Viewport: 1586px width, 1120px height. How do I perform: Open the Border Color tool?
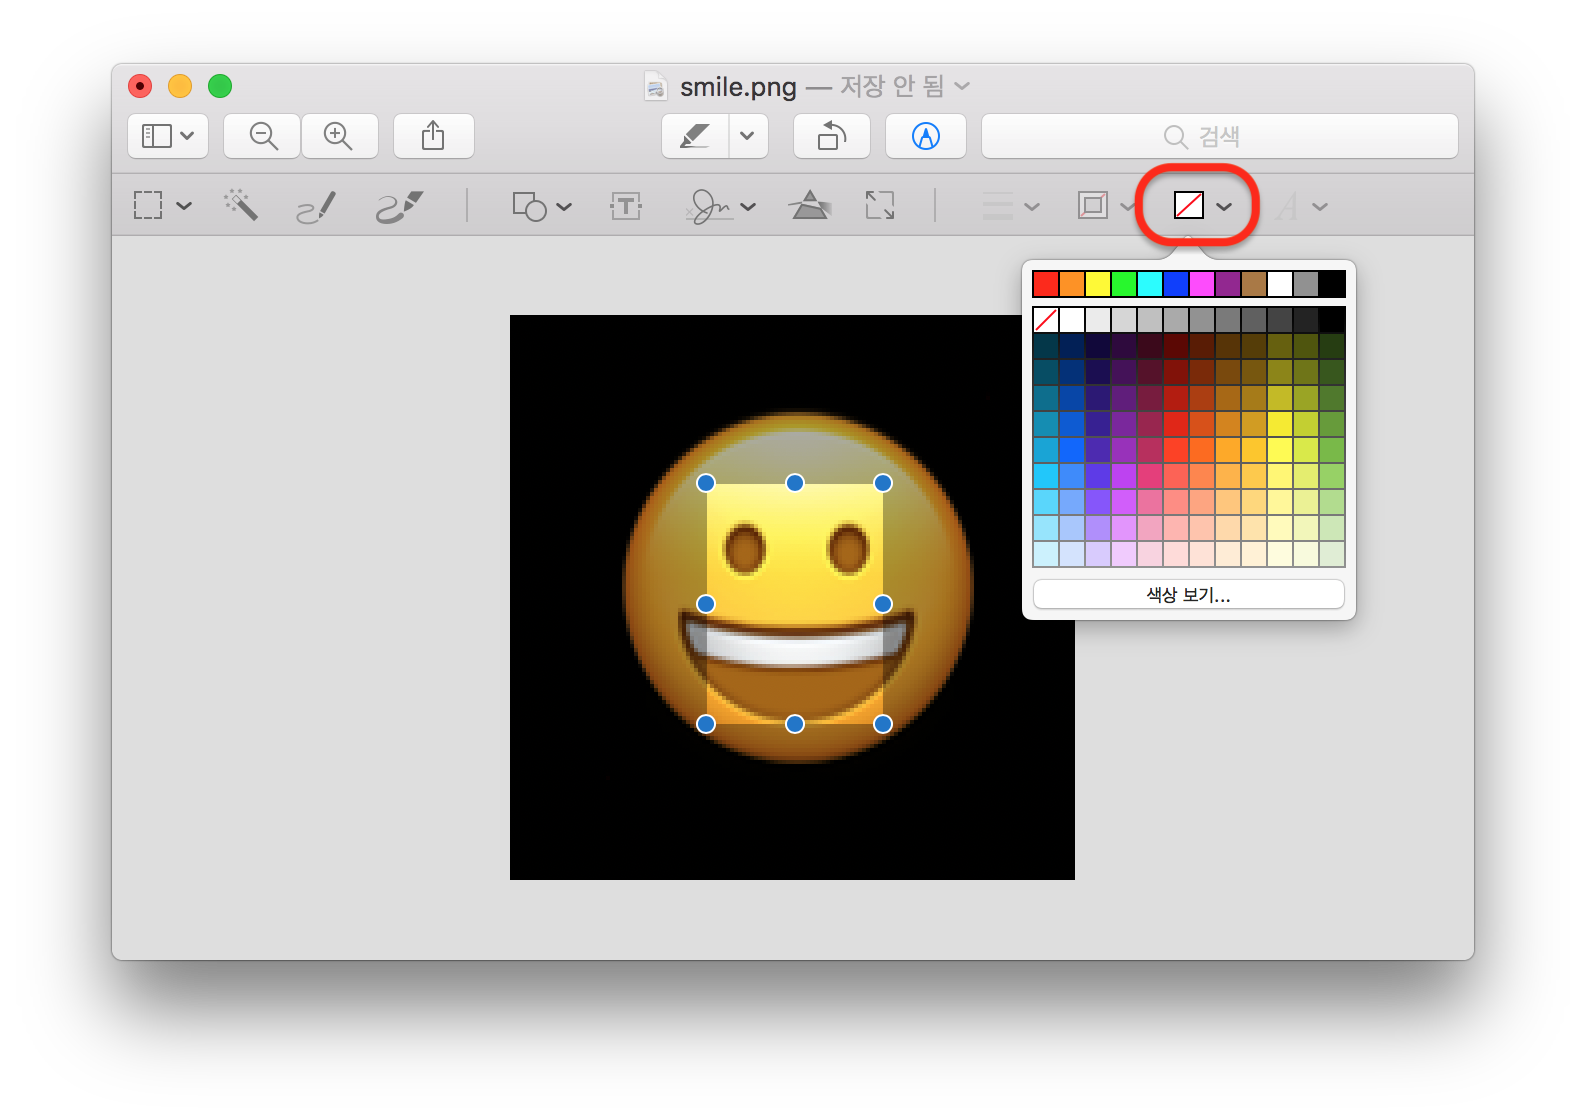1093,206
